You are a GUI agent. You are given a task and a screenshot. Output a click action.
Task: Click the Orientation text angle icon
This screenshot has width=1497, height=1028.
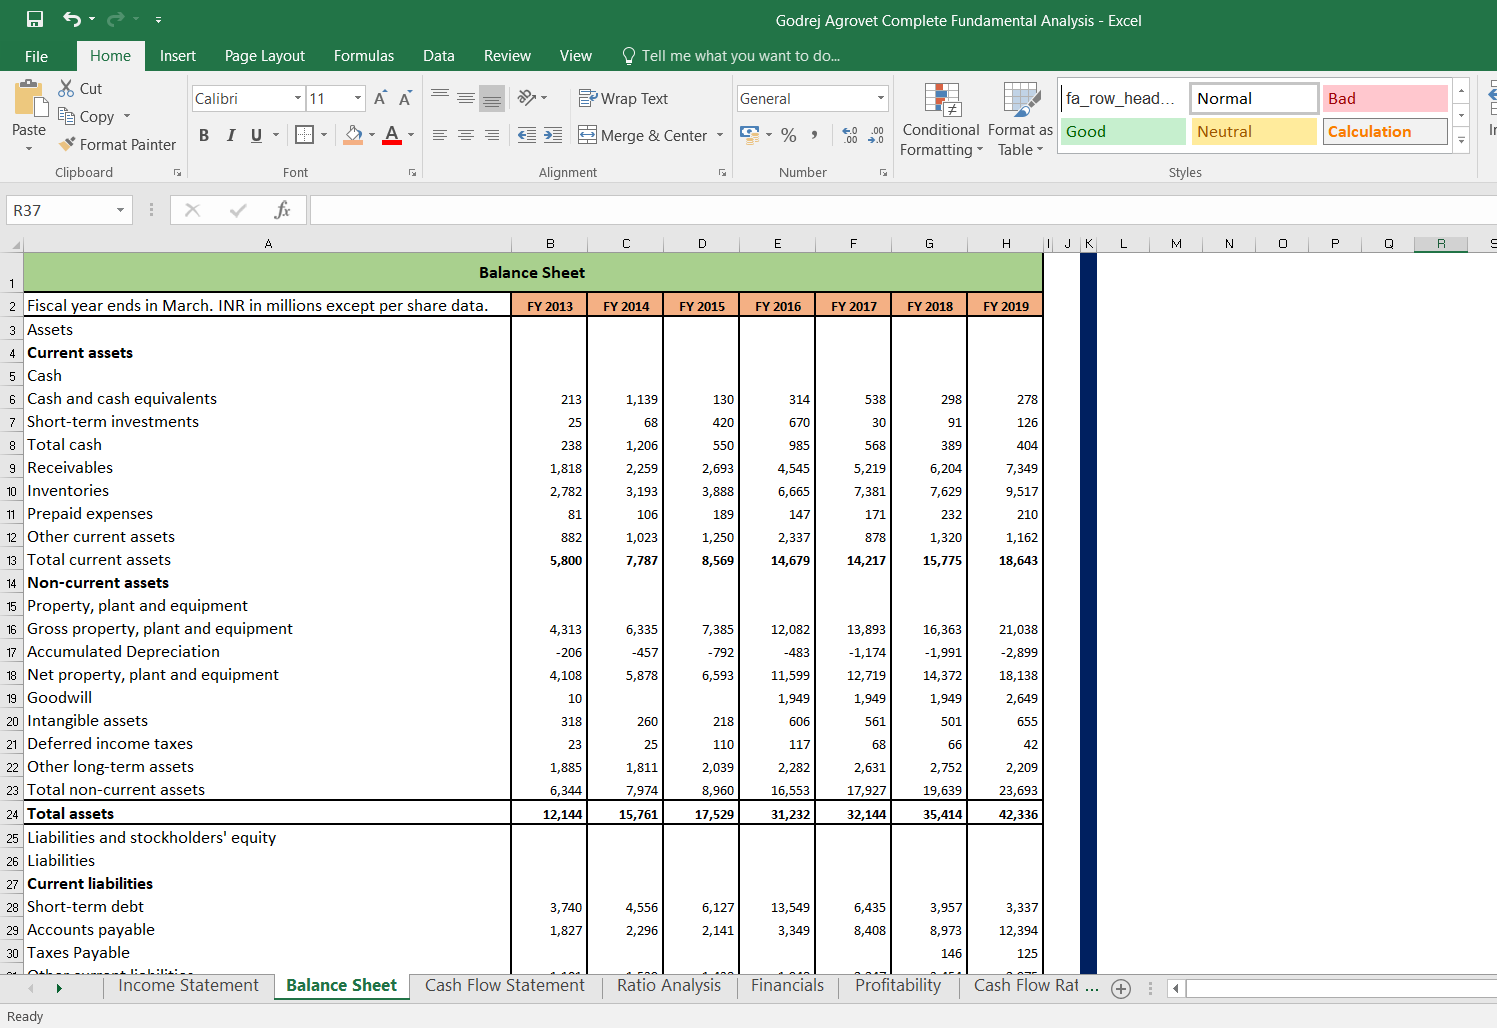point(527,98)
